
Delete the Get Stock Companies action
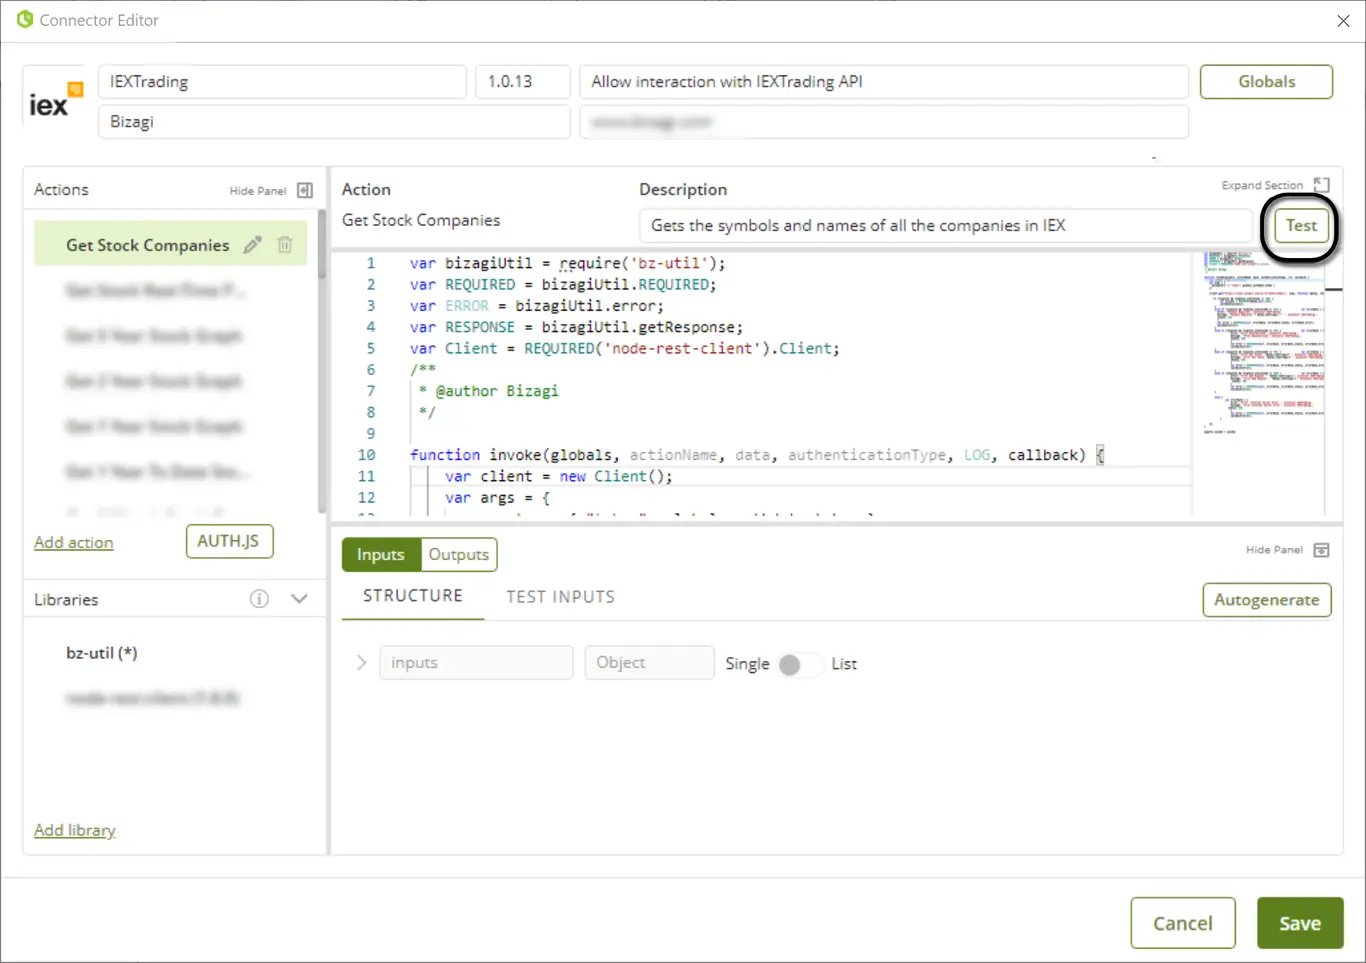click(x=285, y=244)
